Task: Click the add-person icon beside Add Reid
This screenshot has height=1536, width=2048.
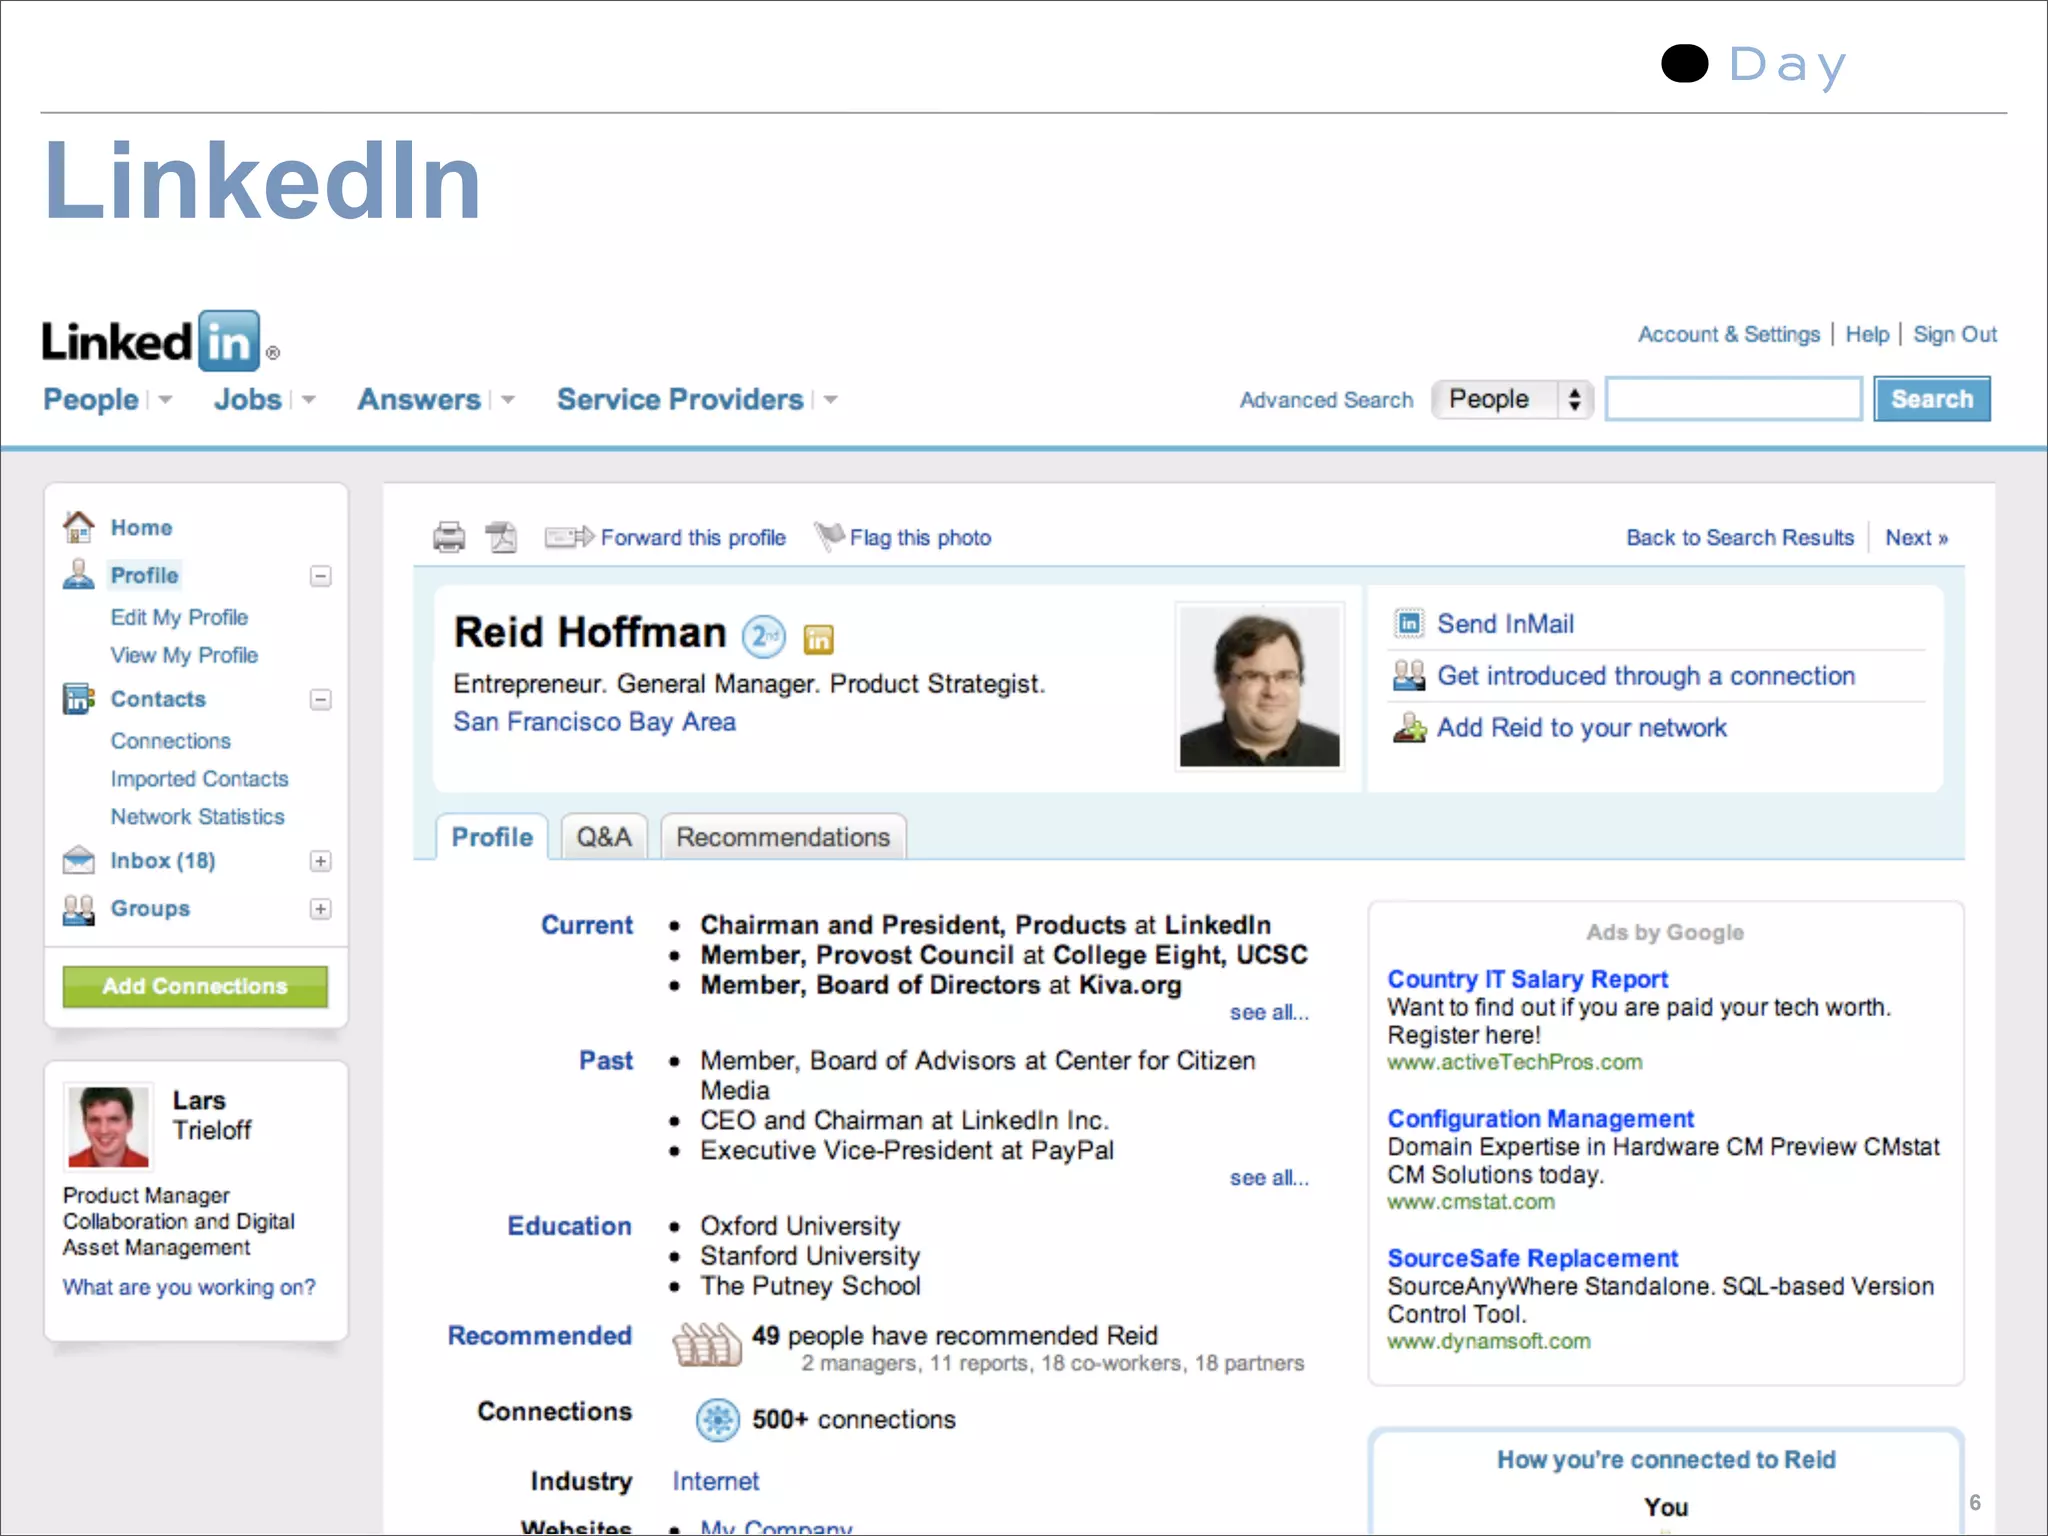Action: (x=1409, y=727)
